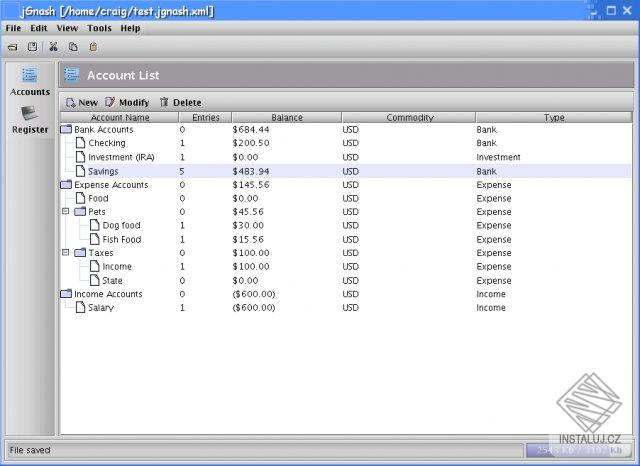Click the $145.56 balance cell
Screen dimensions: 640x466
(x=251, y=185)
